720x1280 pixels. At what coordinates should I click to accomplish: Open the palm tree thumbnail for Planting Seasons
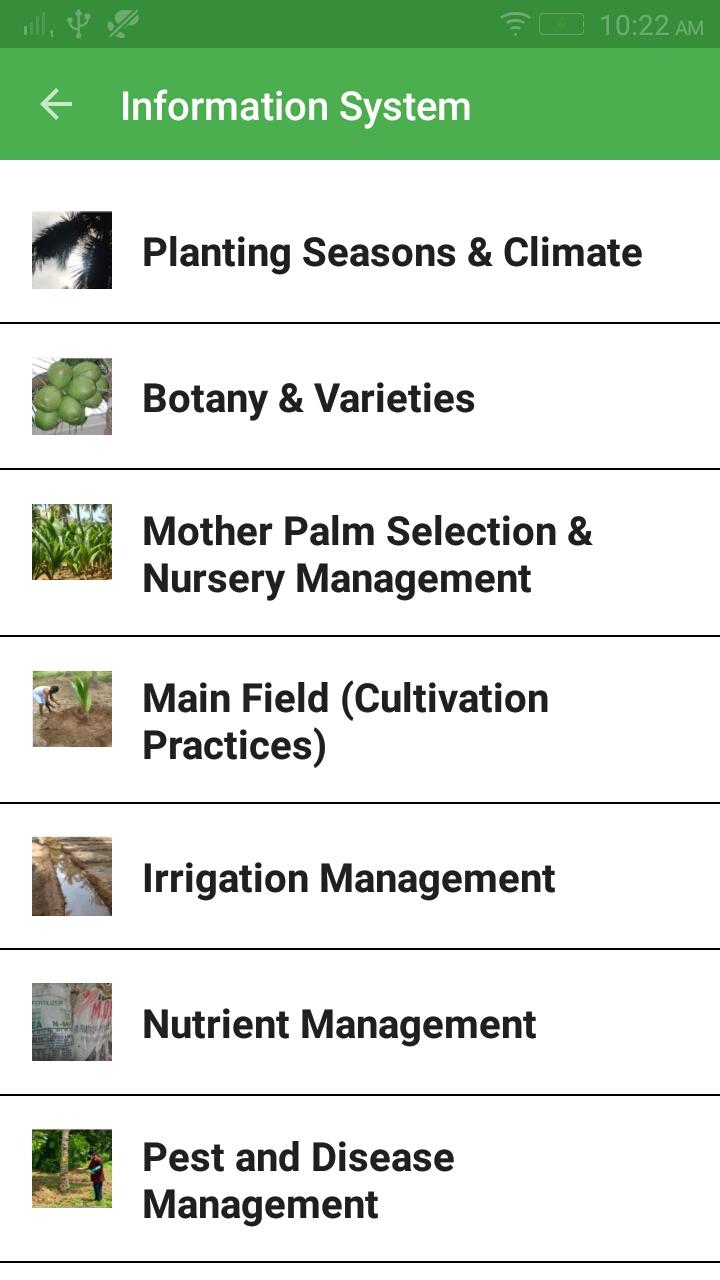pyautogui.click(x=72, y=250)
